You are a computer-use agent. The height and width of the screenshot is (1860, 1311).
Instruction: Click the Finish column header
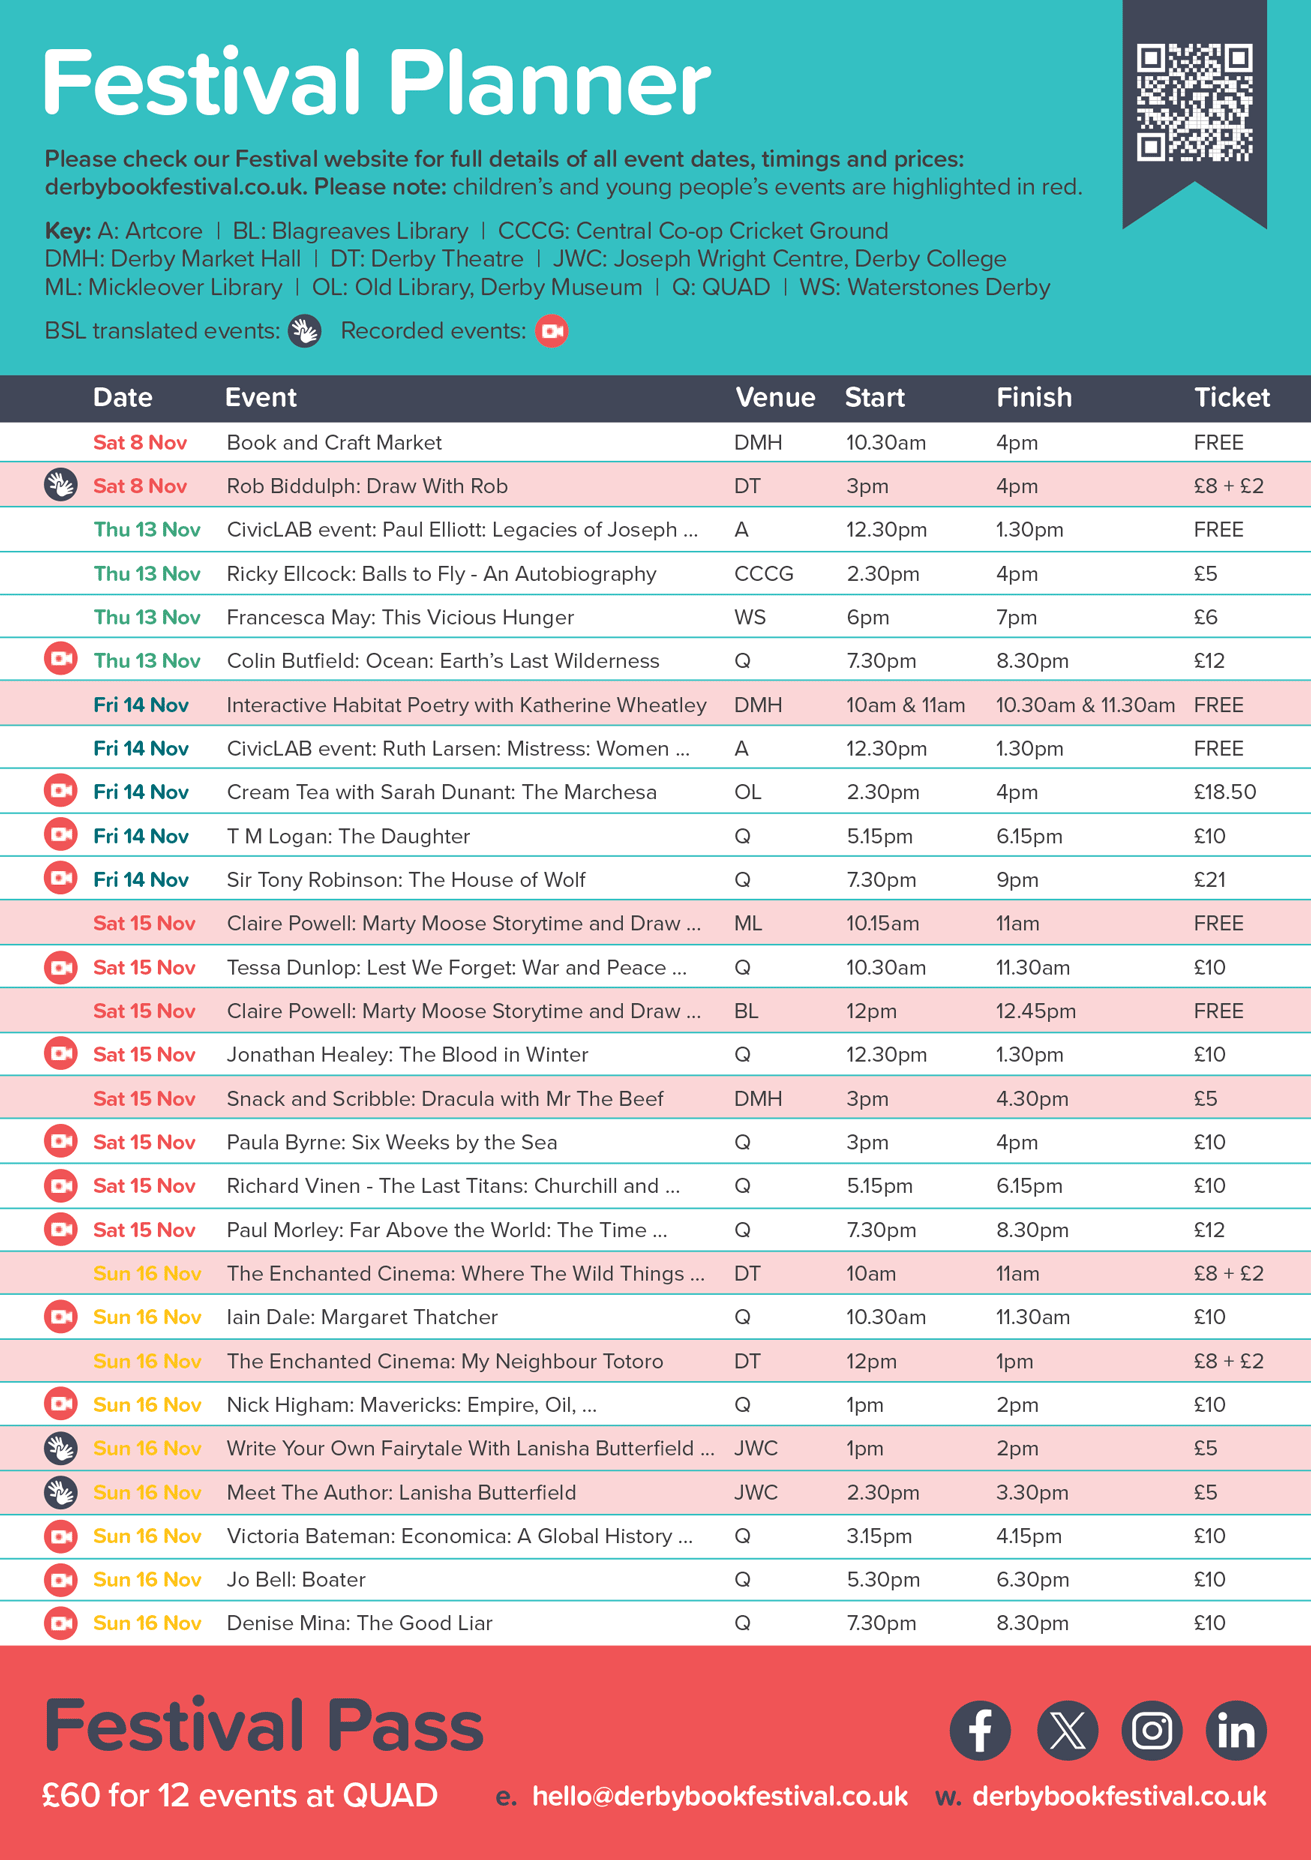point(1034,398)
